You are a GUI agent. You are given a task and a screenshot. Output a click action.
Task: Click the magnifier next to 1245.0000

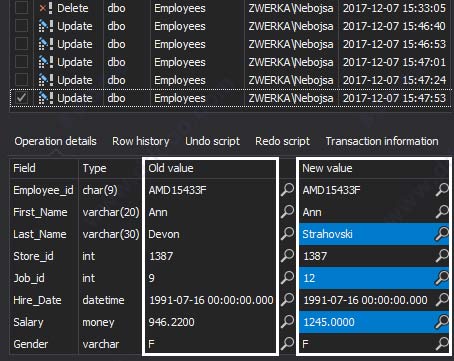442,322
